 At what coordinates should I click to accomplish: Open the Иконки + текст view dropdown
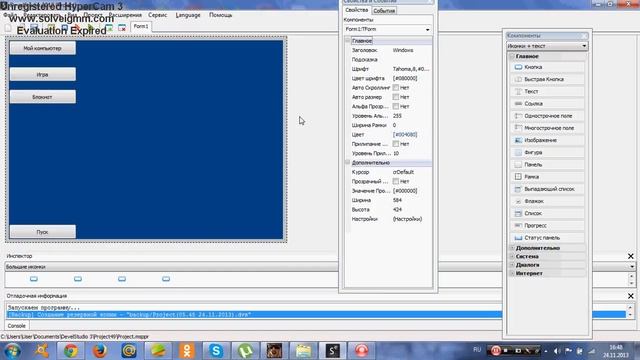[x=584, y=46]
